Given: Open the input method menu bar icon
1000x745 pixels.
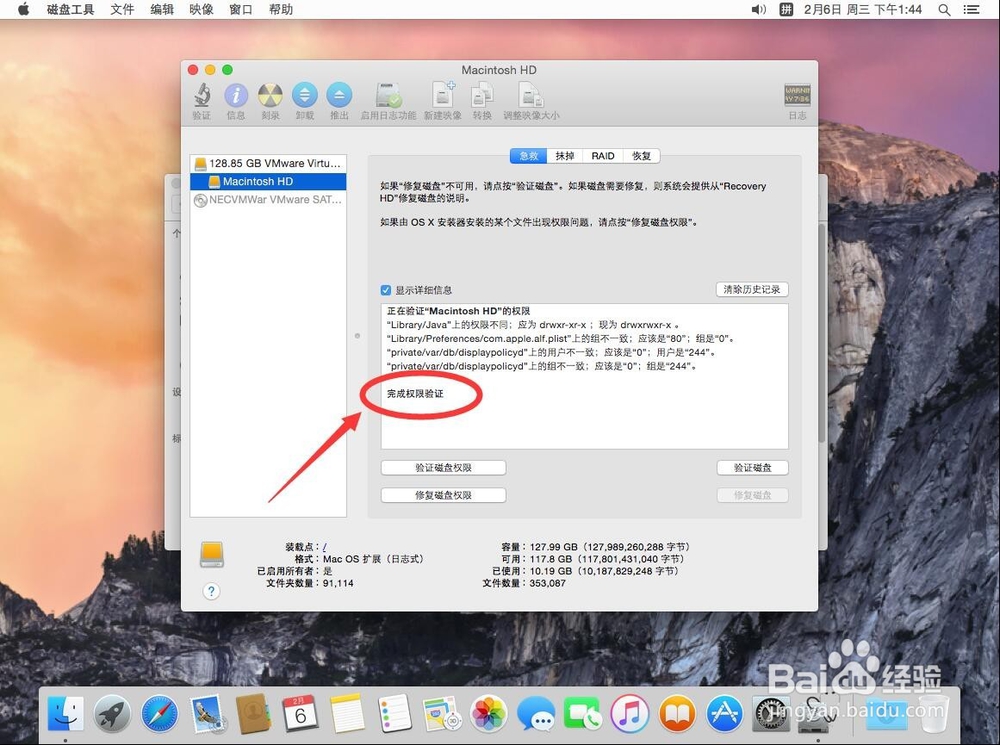Looking at the screenshot, I should pyautogui.click(x=786, y=10).
